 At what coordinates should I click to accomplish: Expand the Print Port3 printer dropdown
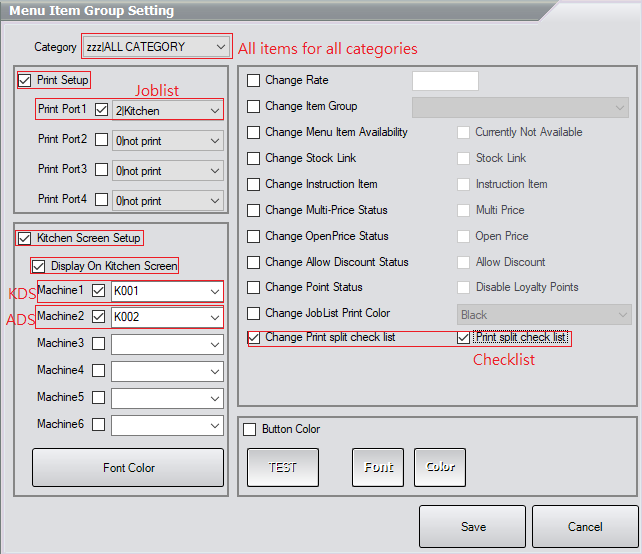point(167,171)
